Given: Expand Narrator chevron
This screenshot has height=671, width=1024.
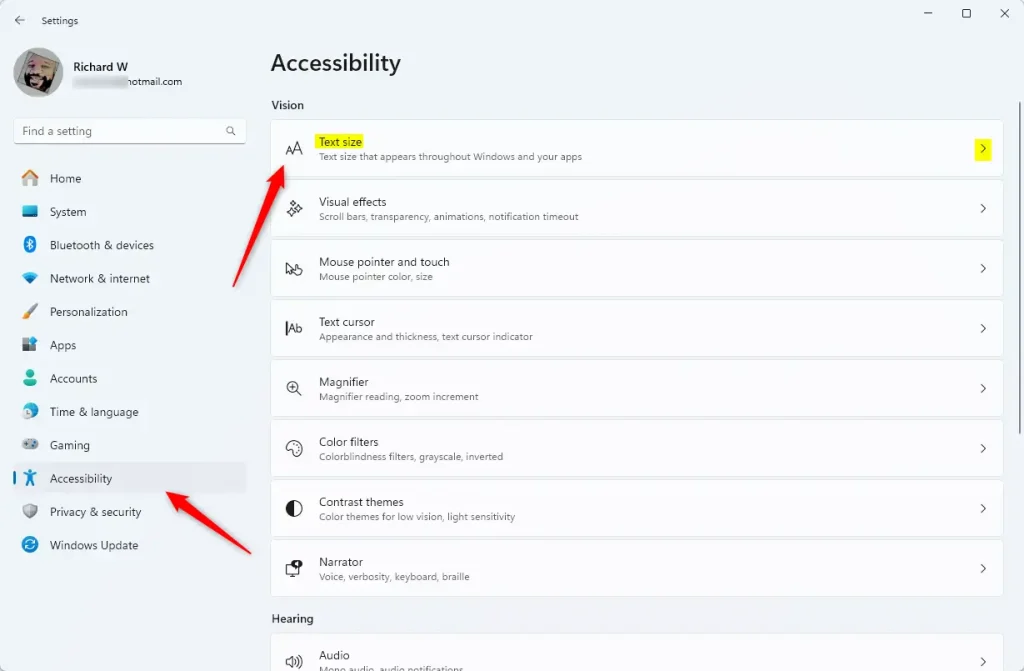Looking at the screenshot, I should pyautogui.click(x=983, y=568).
